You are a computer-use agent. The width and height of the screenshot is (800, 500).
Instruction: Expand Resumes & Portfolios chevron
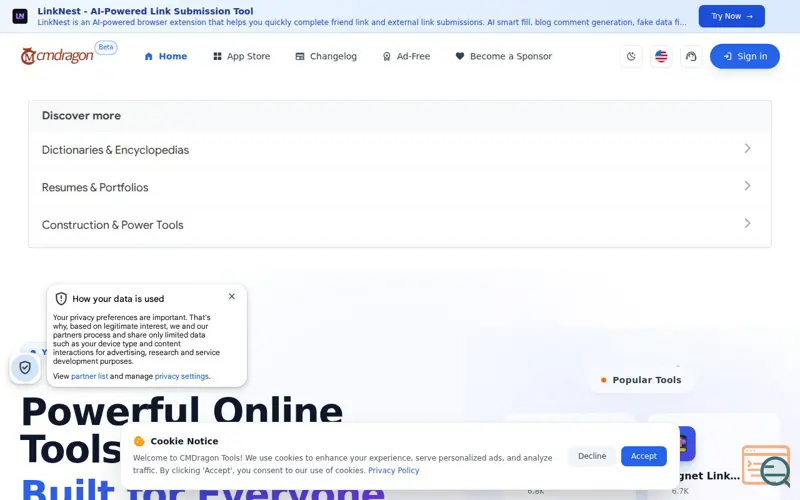tap(747, 186)
